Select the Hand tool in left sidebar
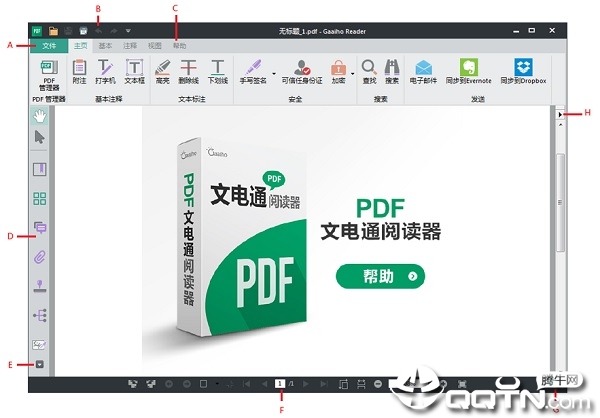The width and height of the screenshot is (600, 418). pyautogui.click(x=39, y=116)
